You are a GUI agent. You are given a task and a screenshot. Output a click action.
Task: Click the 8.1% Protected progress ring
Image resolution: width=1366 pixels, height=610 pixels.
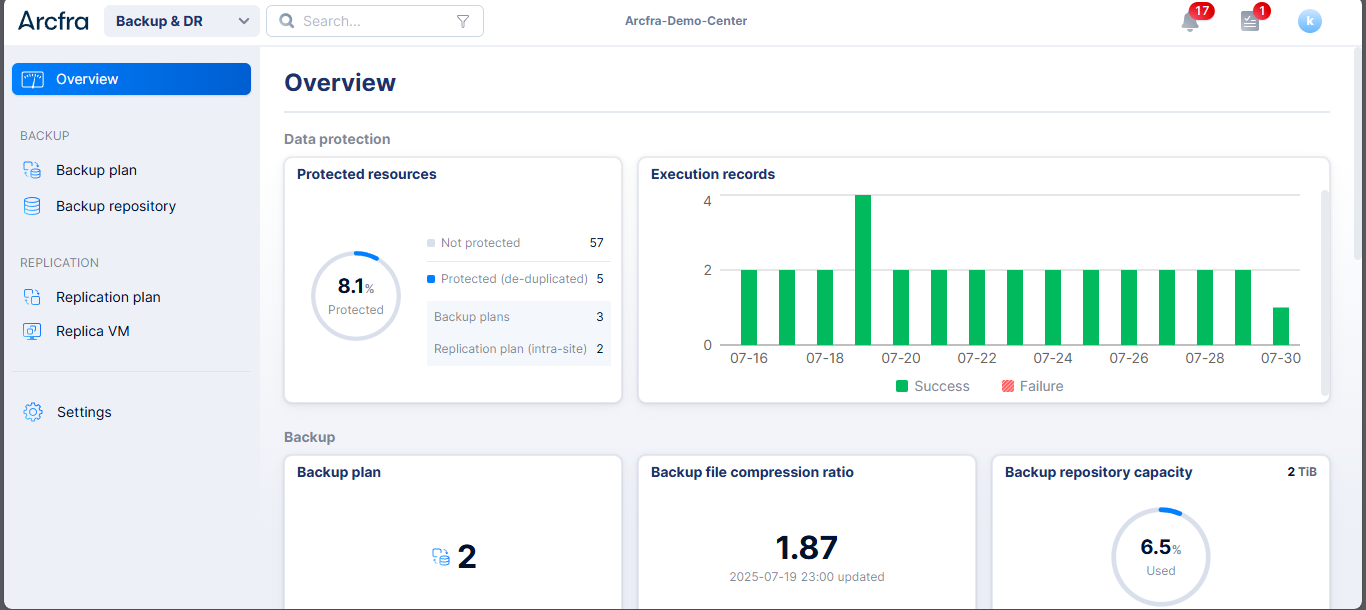point(356,296)
